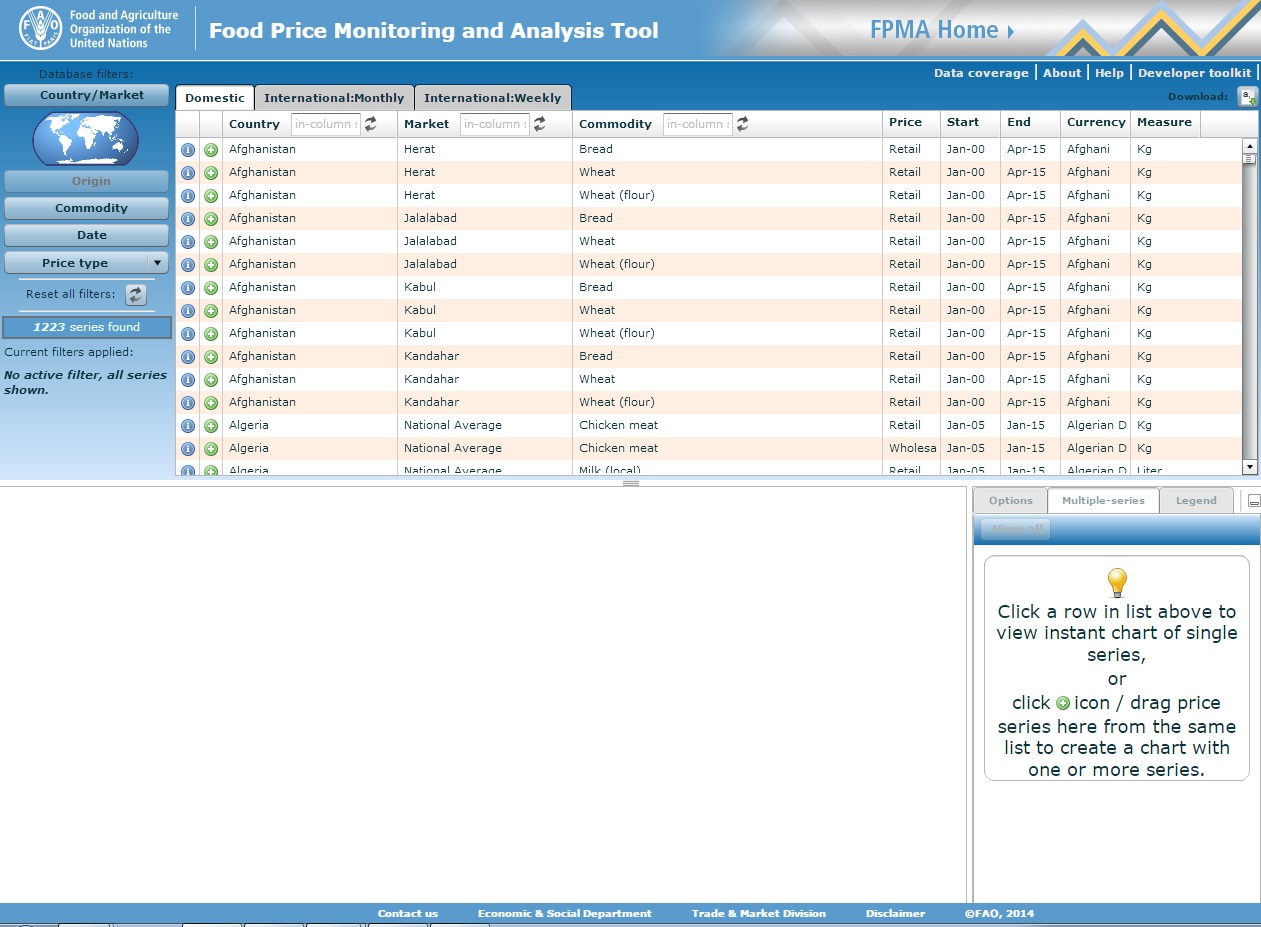Expand the Commodity filter
Viewport: 1261px width, 927px height.
pos(86,208)
